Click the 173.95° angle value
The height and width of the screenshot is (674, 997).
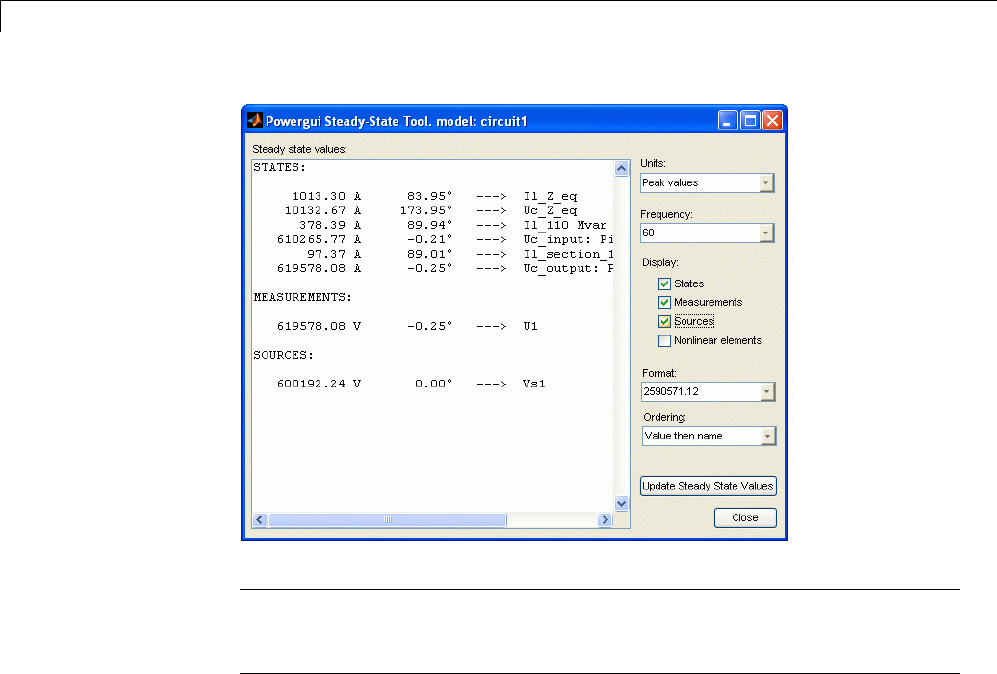(x=426, y=210)
